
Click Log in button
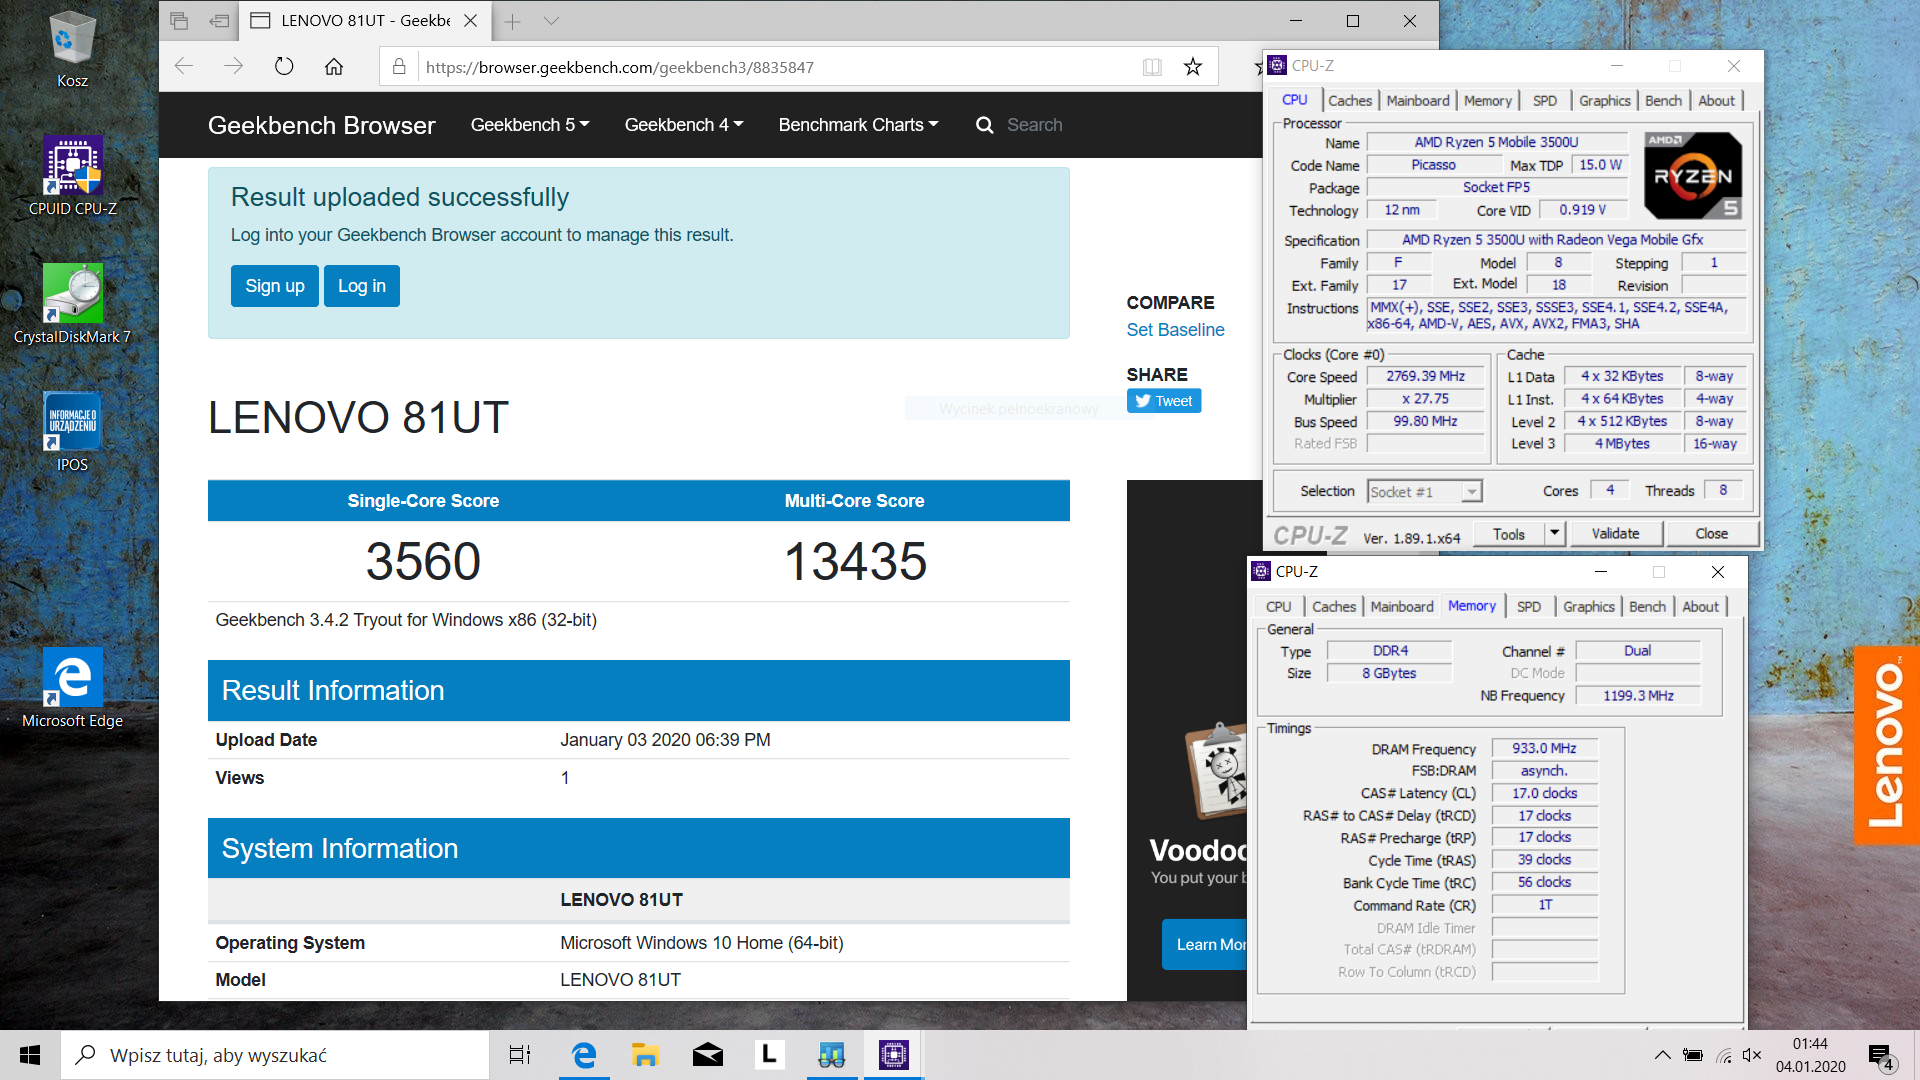pyautogui.click(x=362, y=286)
